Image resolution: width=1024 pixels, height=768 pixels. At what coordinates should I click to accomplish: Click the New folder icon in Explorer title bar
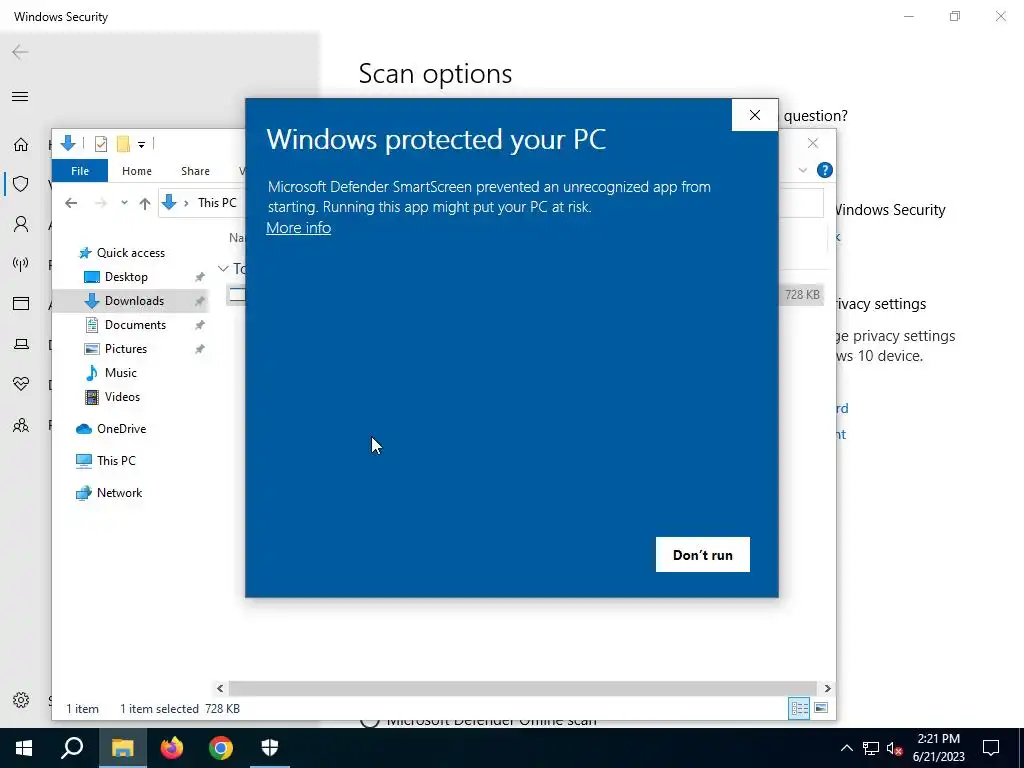[123, 144]
